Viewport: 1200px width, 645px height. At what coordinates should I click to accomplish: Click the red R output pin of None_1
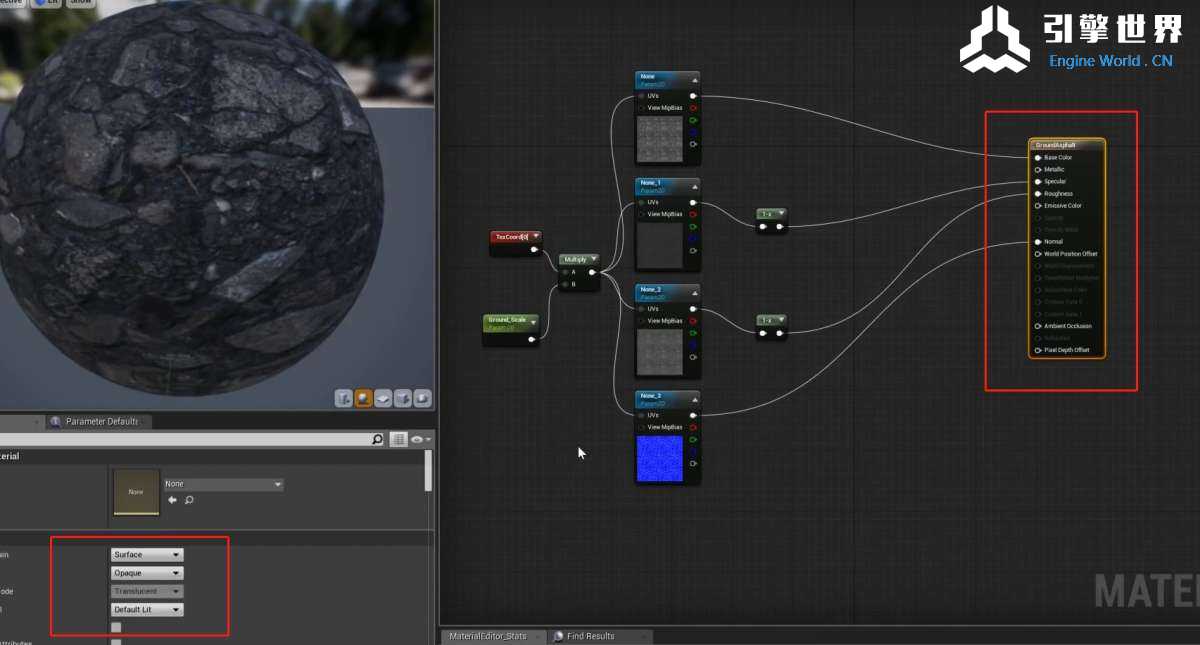click(x=693, y=215)
